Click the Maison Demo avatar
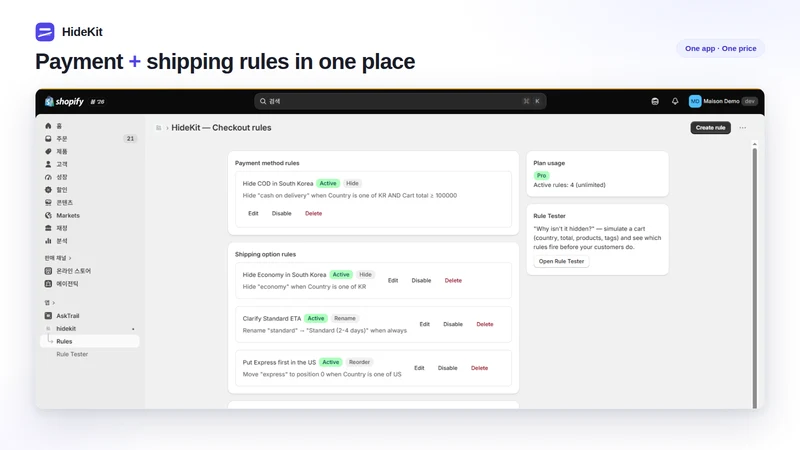This screenshot has width=800, height=450. click(695, 101)
